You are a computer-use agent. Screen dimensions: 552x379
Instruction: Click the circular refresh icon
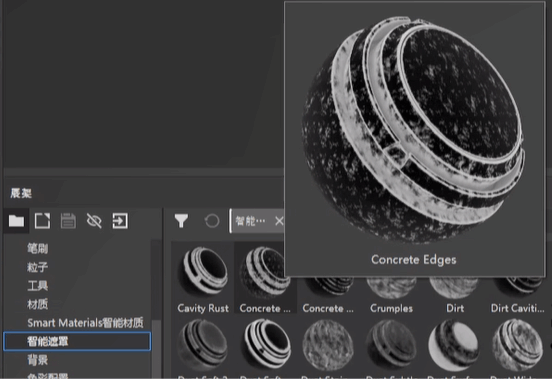(x=212, y=221)
